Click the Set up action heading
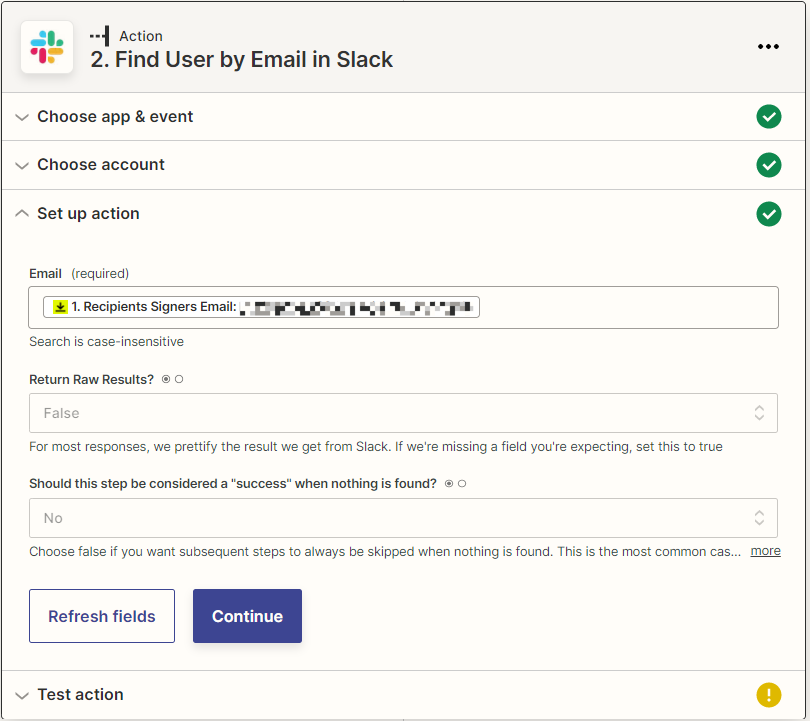Viewport: 810px width, 721px height. click(x=88, y=213)
